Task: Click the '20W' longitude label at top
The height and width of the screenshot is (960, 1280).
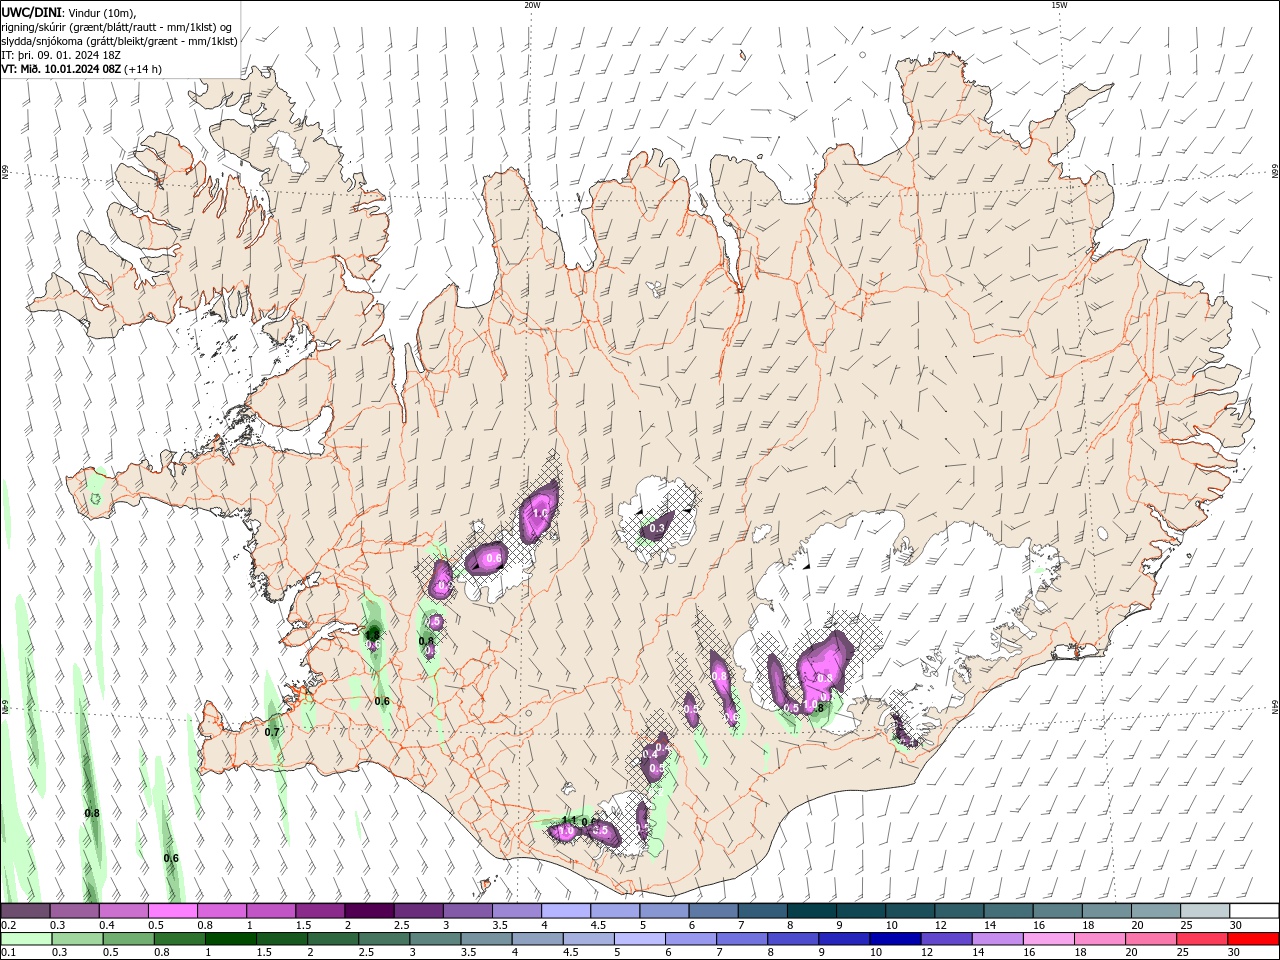Action: (x=532, y=5)
